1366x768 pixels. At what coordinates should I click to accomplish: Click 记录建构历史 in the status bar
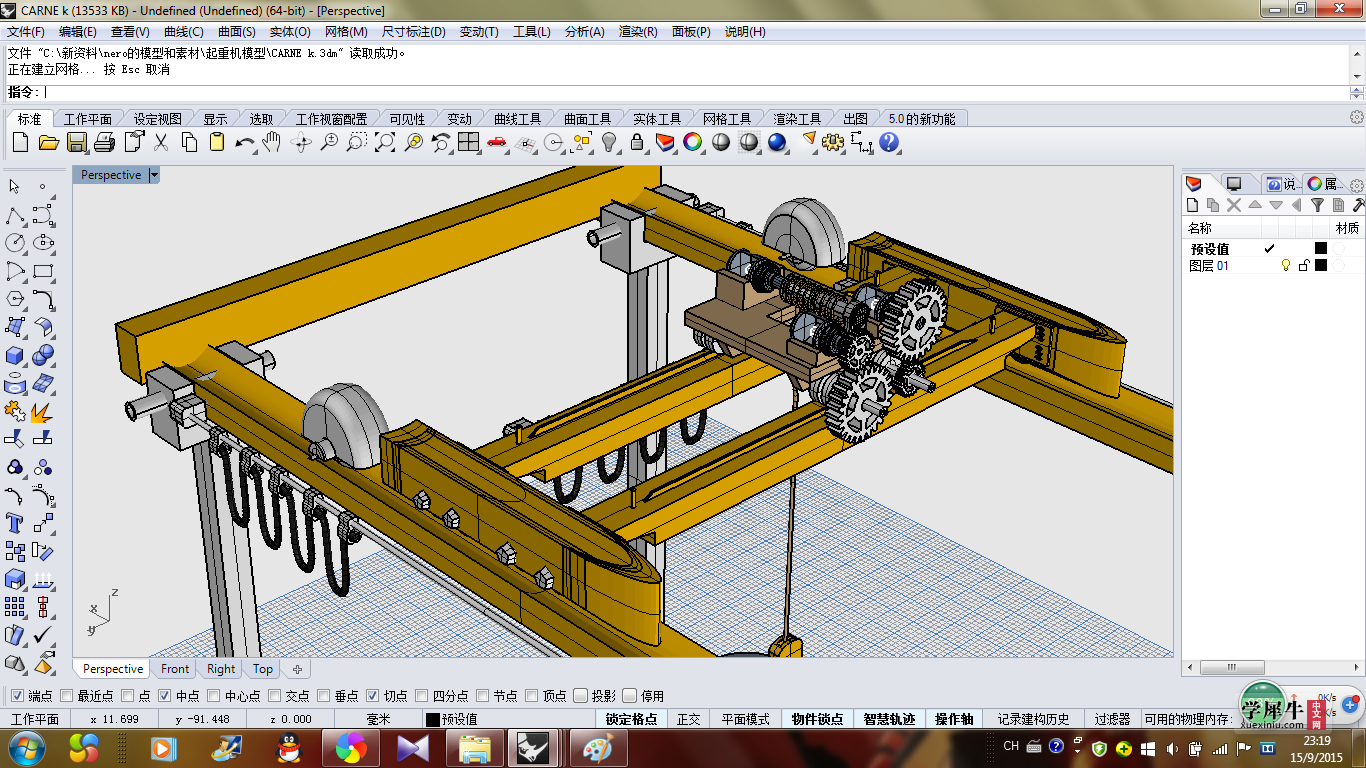1033,719
